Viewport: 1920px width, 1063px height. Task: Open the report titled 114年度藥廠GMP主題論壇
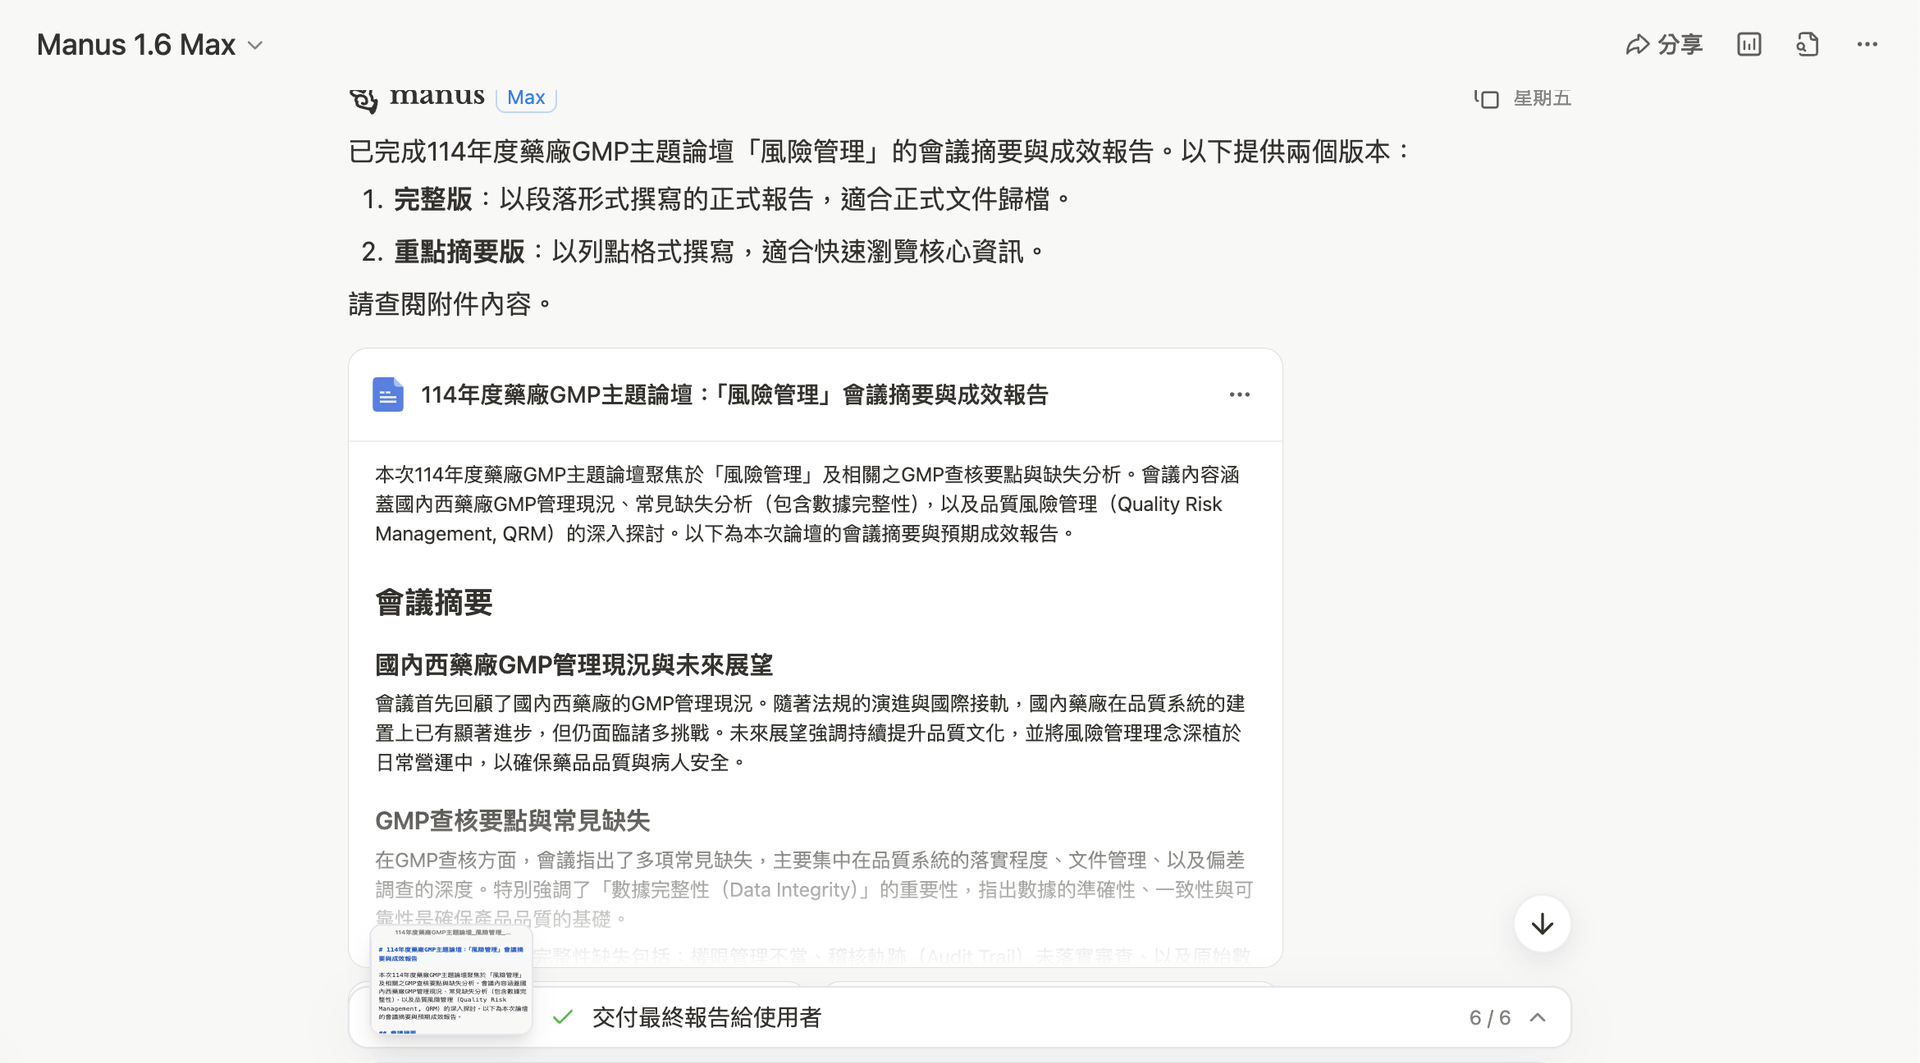coord(734,395)
